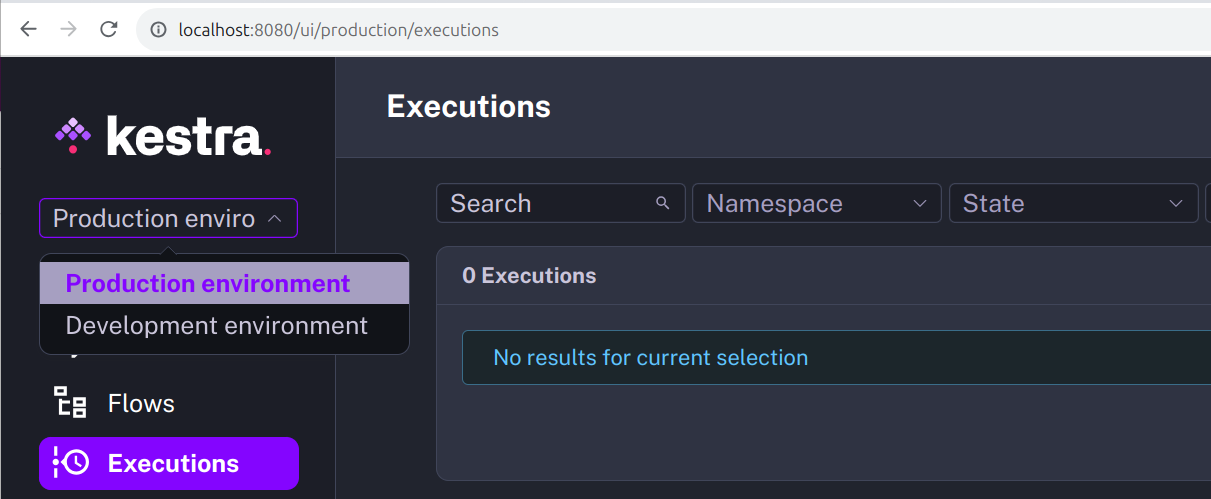Viewport: 1211px width, 499px height.
Task: Select Production environment from the list
Action: (x=208, y=284)
